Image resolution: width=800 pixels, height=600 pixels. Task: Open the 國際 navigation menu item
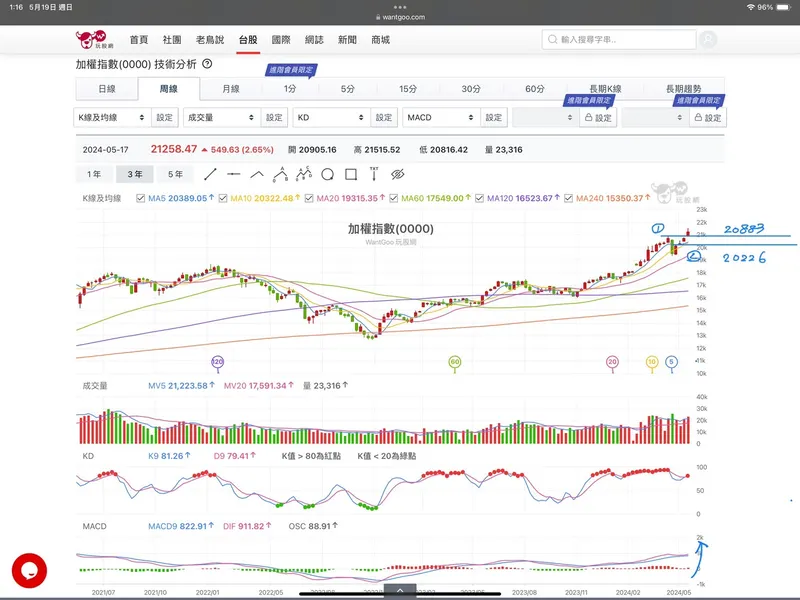coord(281,40)
